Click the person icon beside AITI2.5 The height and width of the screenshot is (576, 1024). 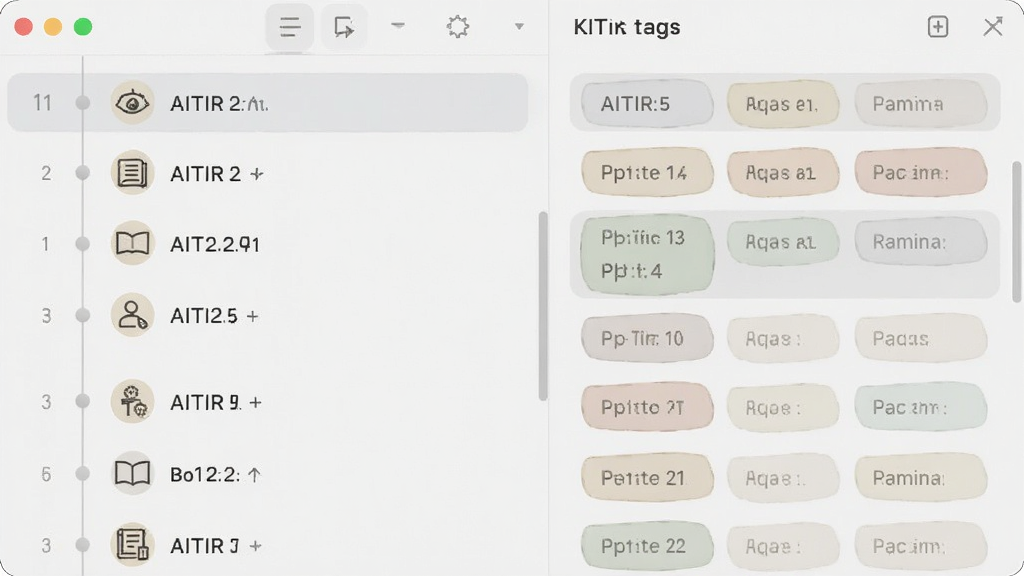(133, 315)
